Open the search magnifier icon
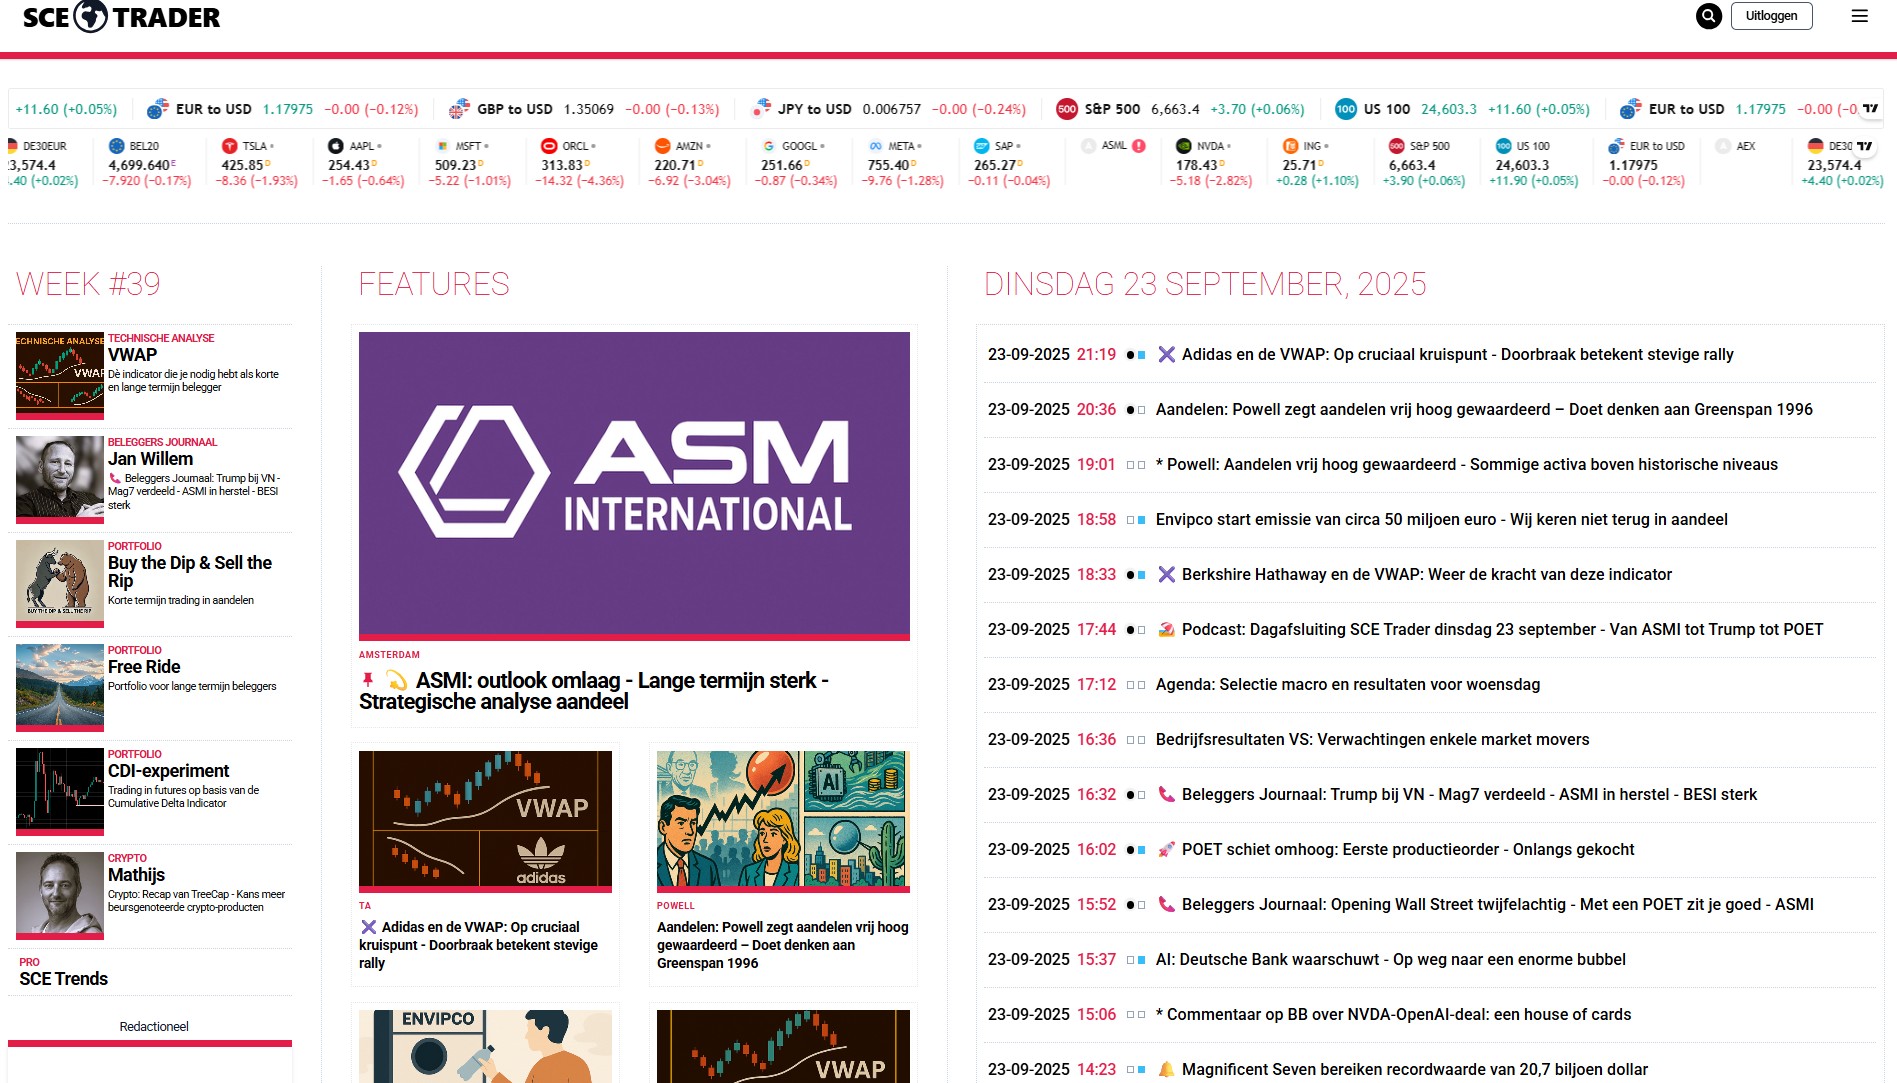This screenshot has width=1897, height=1083. (x=1709, y=16)
